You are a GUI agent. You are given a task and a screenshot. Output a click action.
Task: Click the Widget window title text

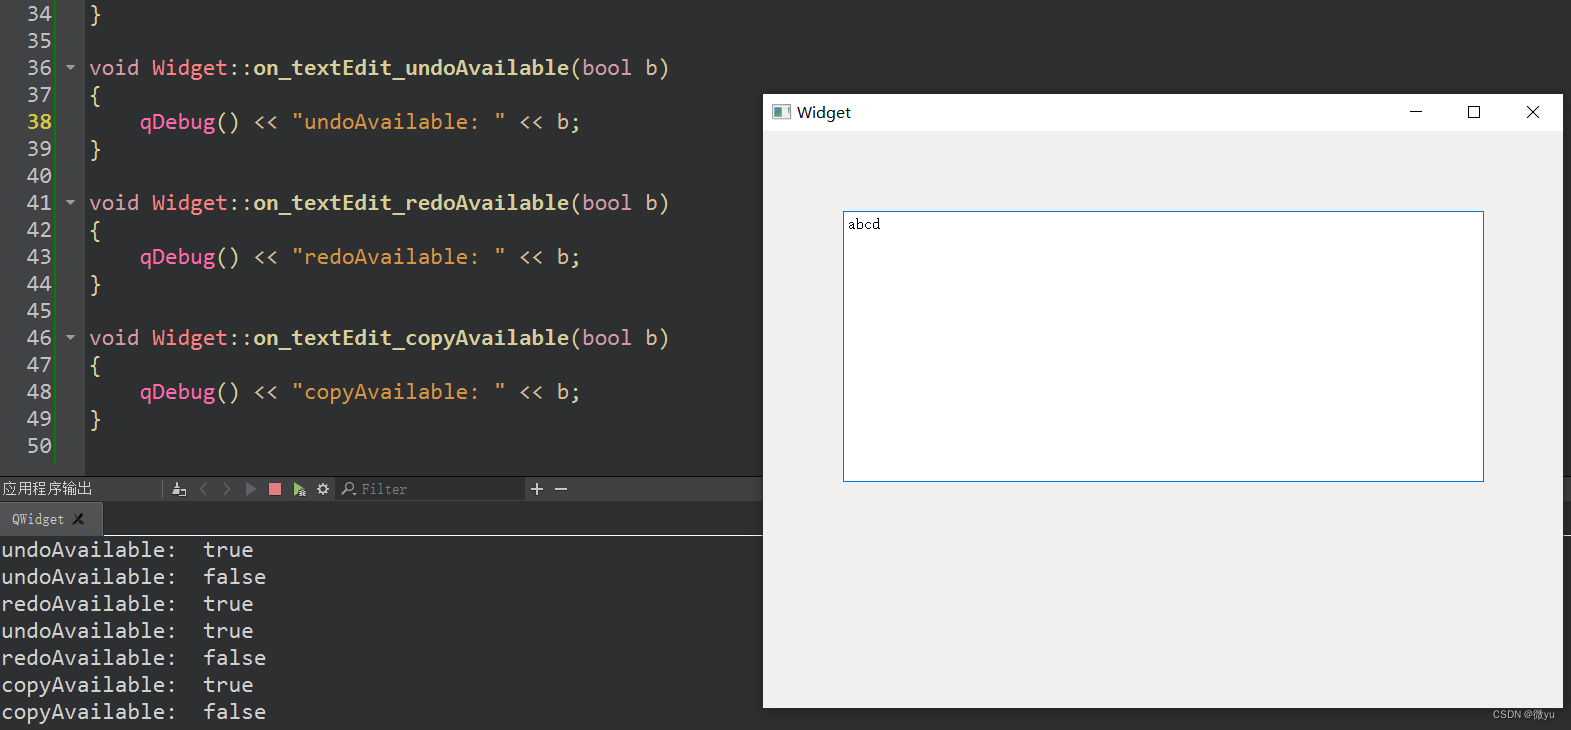pyautogui.click(x=824, y=112)
